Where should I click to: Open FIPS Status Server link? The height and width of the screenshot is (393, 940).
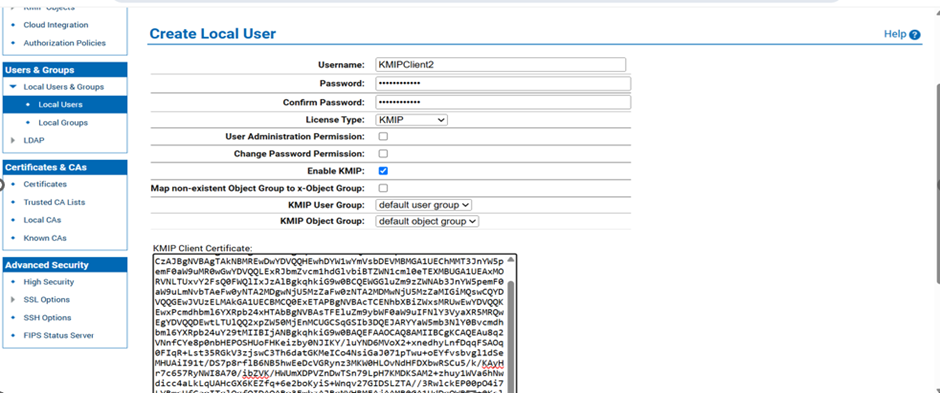pos(59,335)
